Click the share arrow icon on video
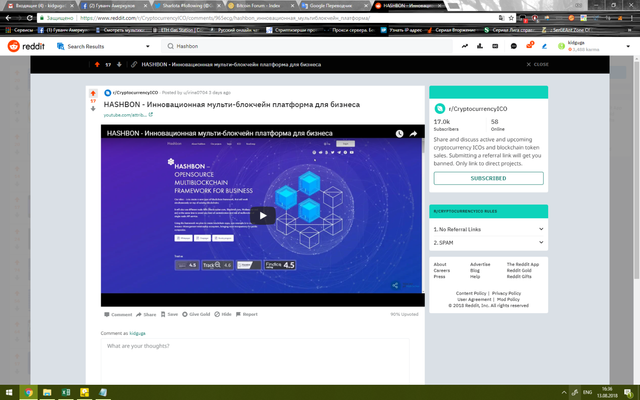The width and height of the screenshot is (640, 400). (413, 133)
